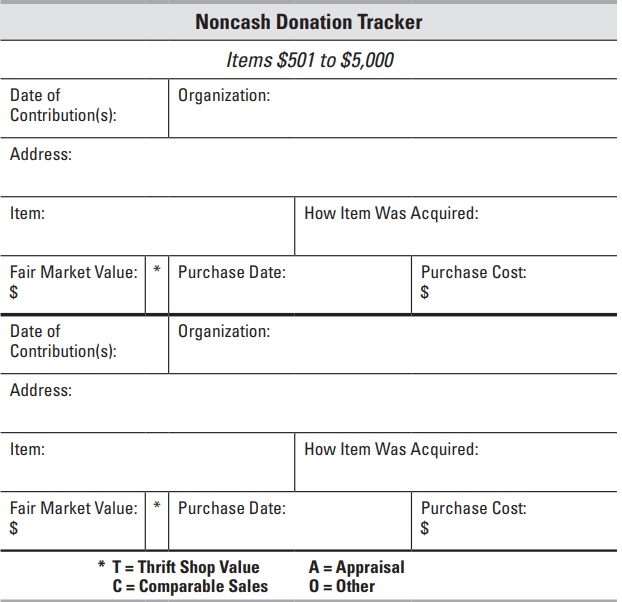Click second entry's Date of Contribution(s) field

tap(85, 342)
